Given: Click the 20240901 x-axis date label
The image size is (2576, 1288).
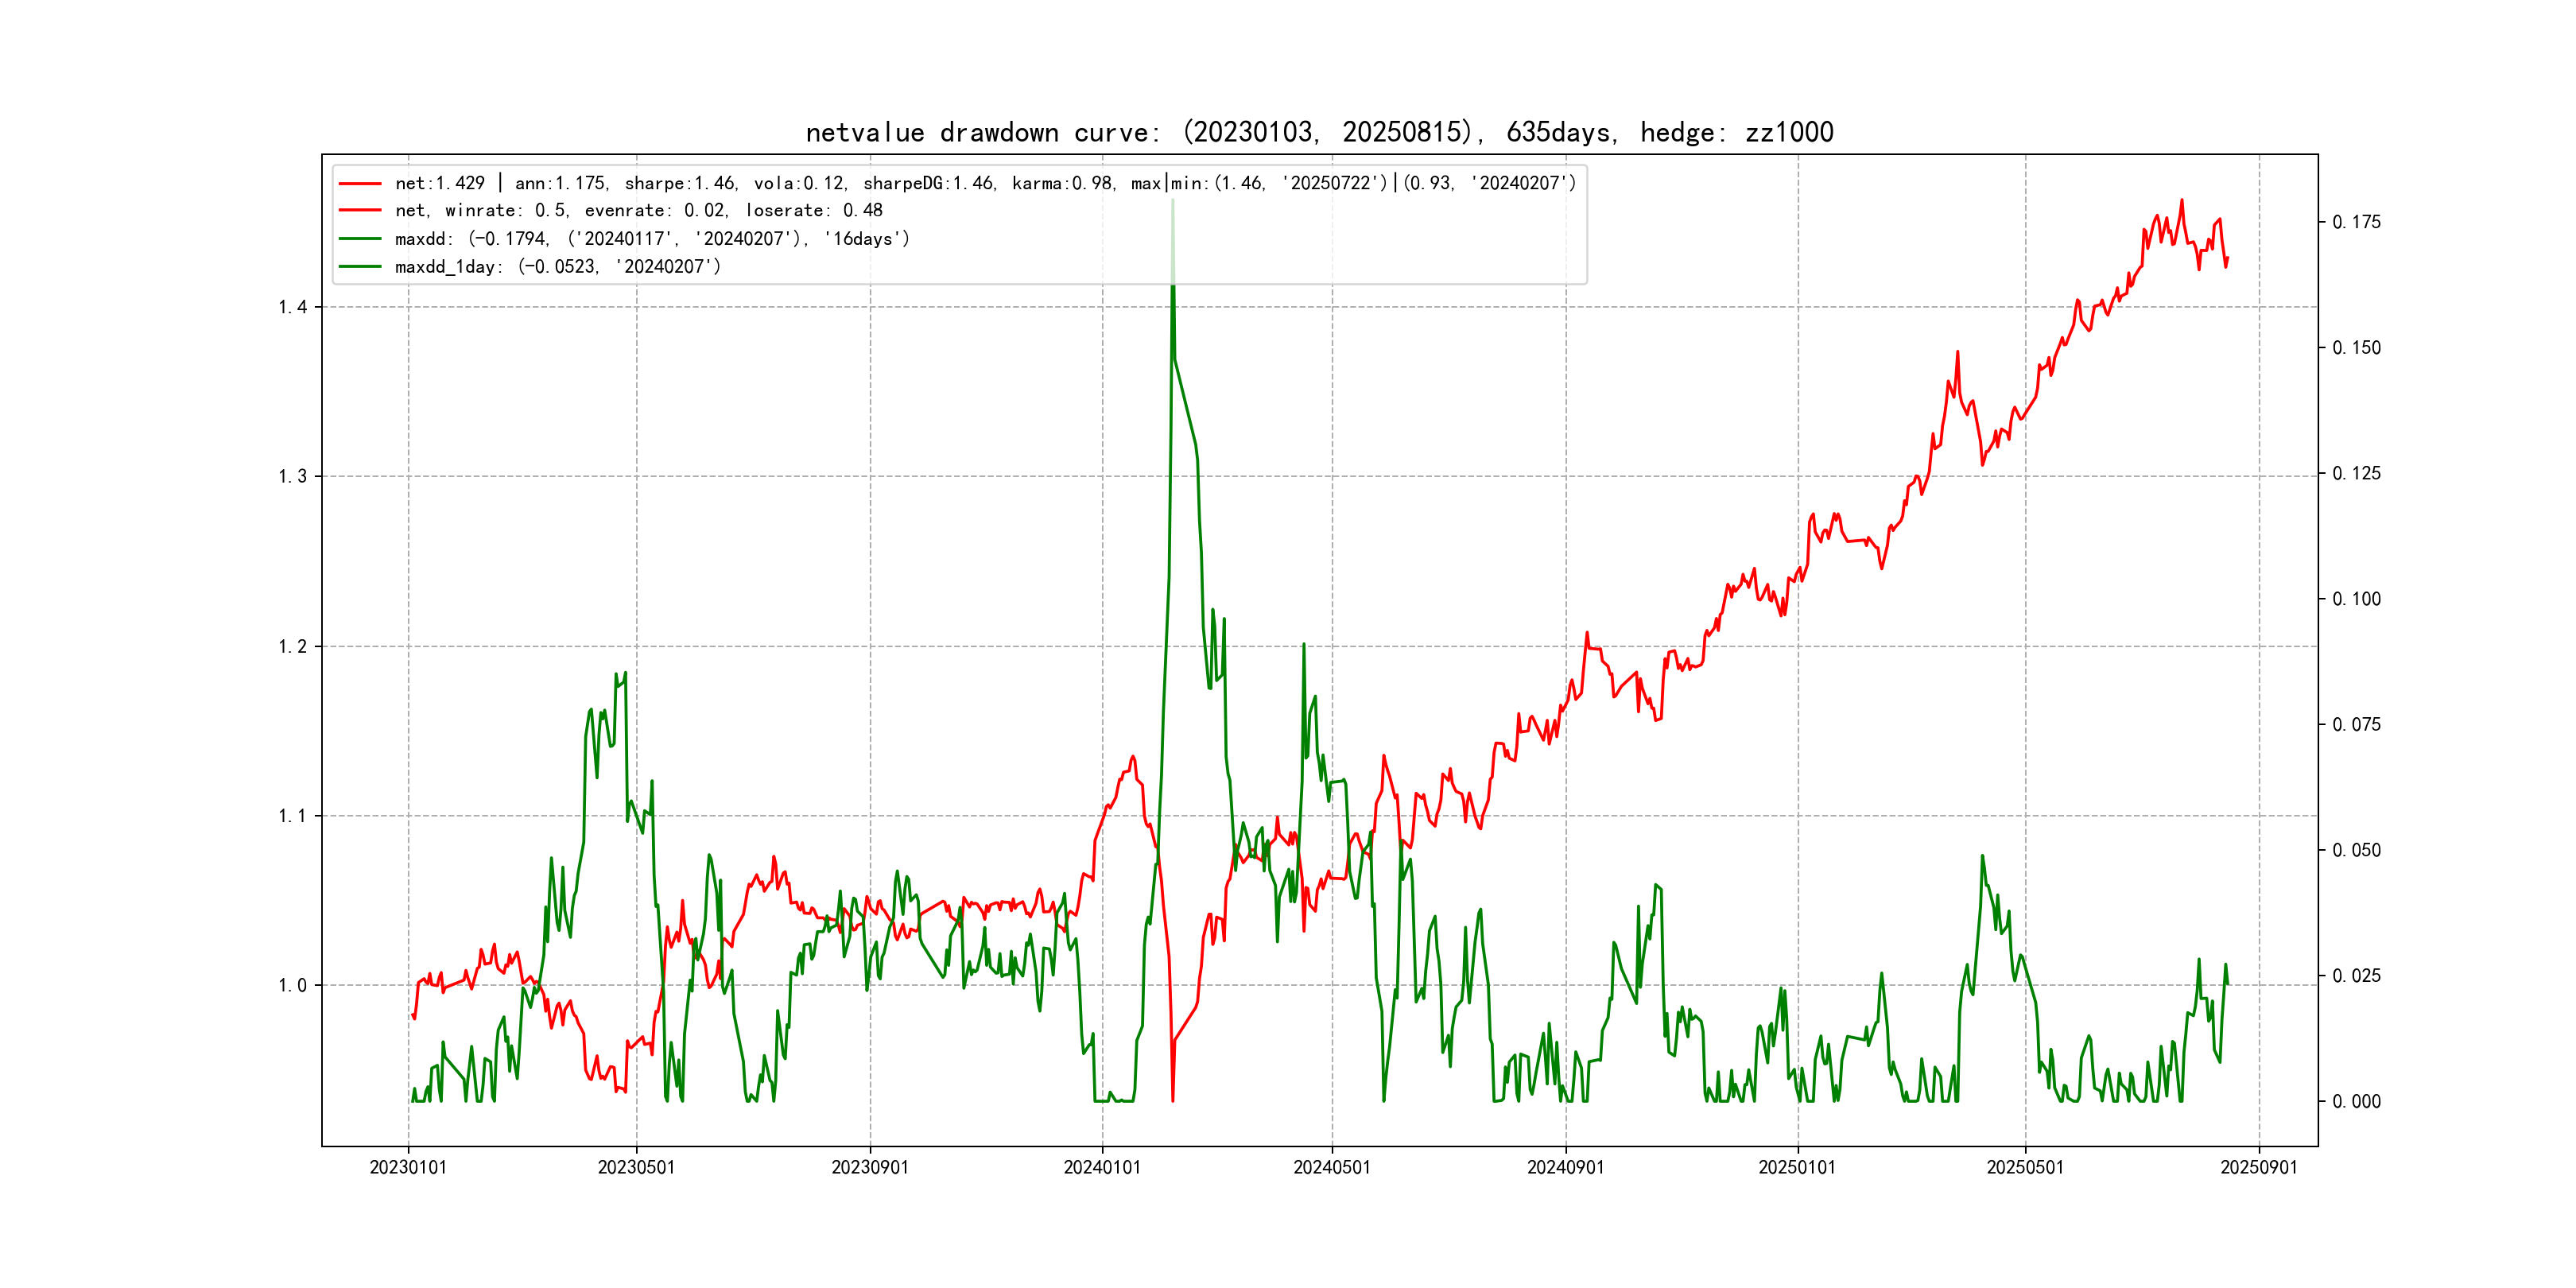Looking at the screenshot, I should tap(1565, 1168).
